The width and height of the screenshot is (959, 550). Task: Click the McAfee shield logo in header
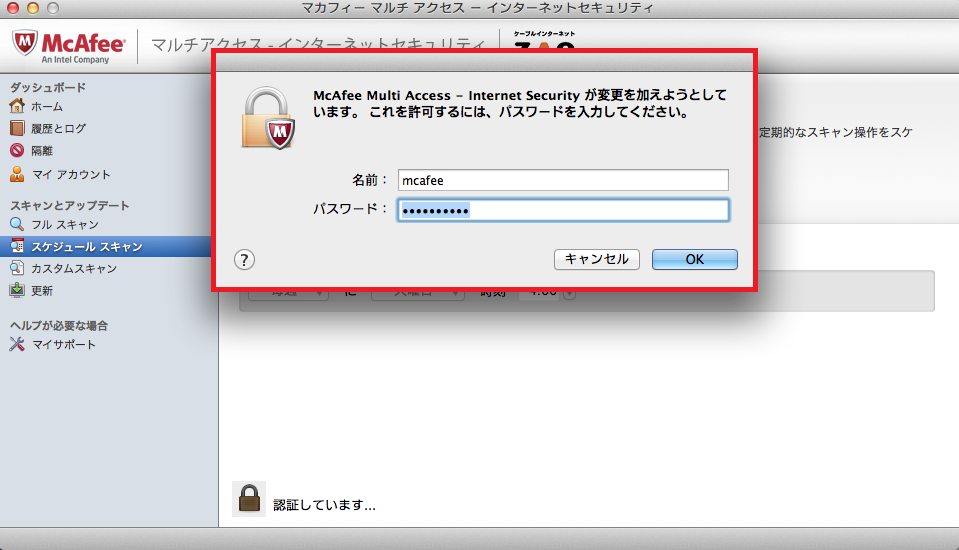click(x=25, y=43)
